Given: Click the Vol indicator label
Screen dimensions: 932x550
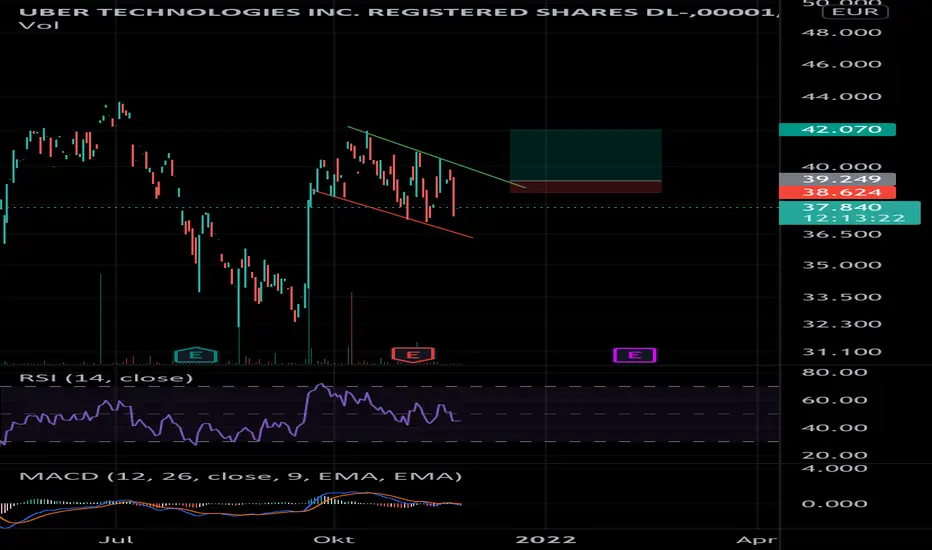Looking at the screenshot, I should click(39, 26).
